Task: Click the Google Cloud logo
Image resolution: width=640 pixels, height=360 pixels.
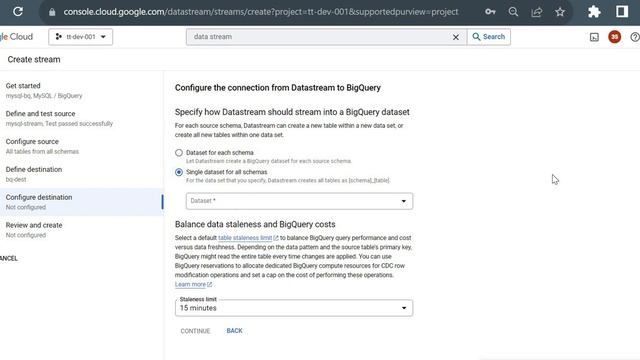Action: coord(16,37)
